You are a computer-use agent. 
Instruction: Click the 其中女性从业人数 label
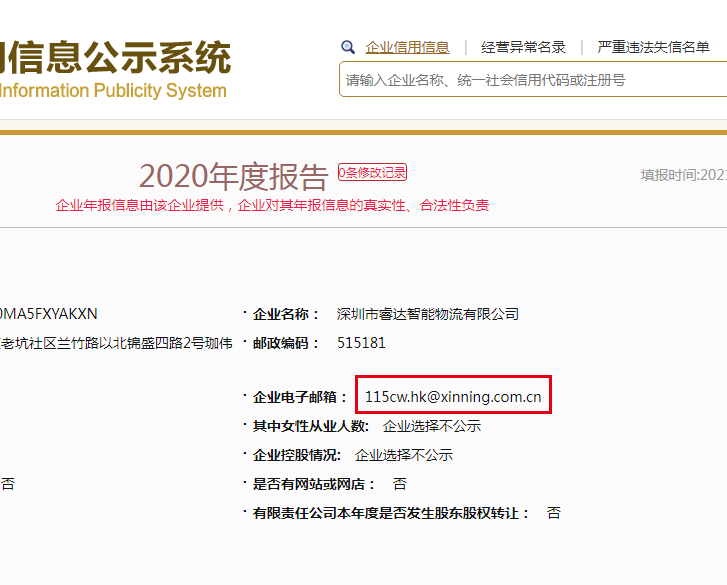coord(311,426)
